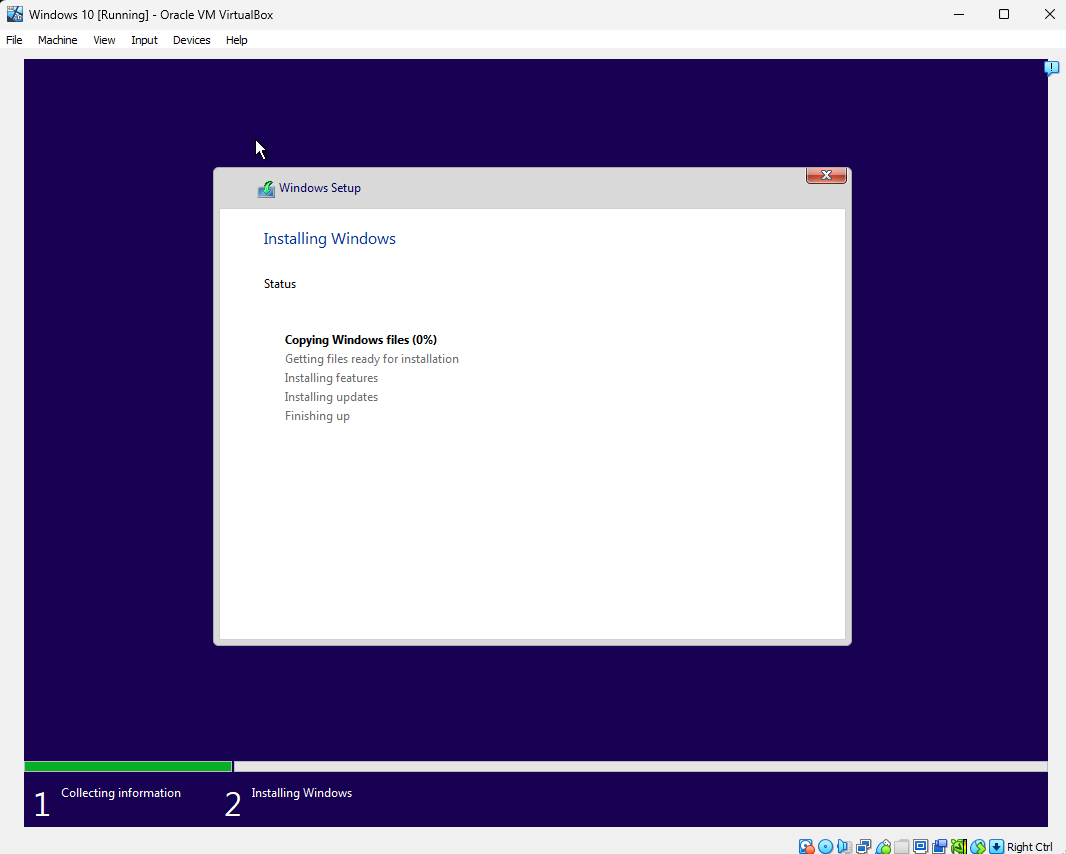Click the Windows Setup dialog title icon

click(266, 188)
